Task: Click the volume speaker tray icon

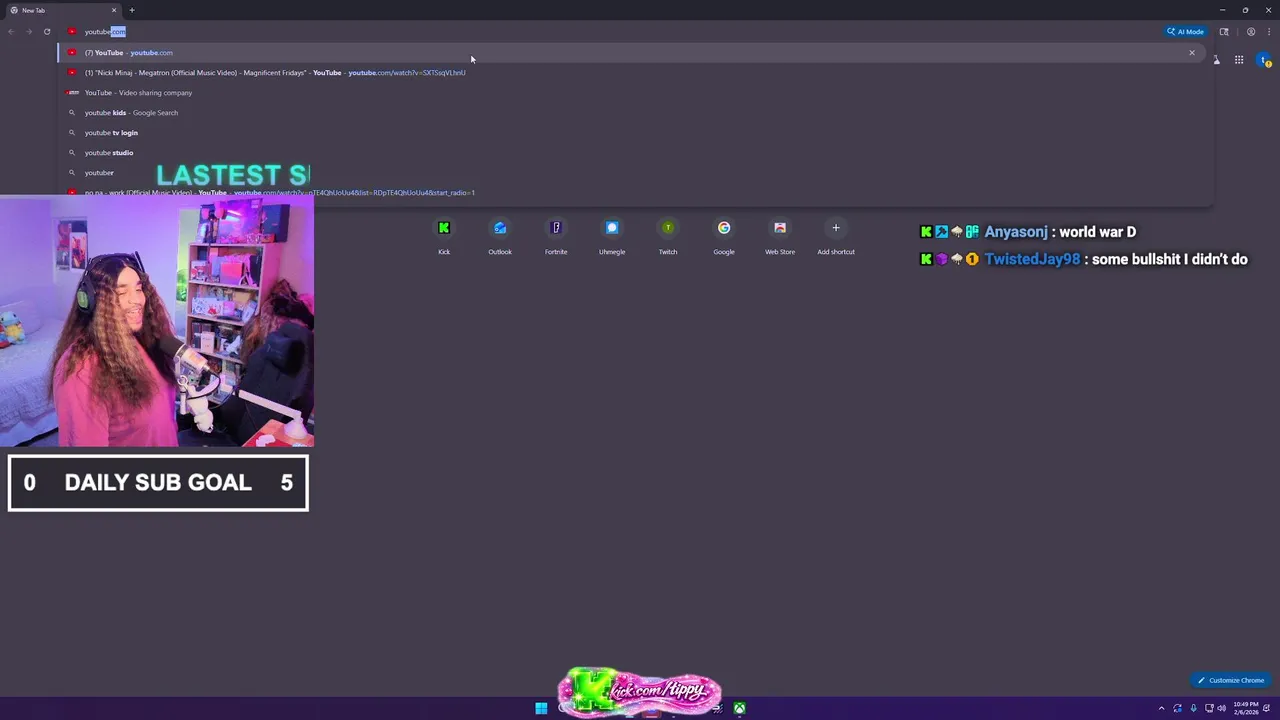Action: tap(1222, 708)
